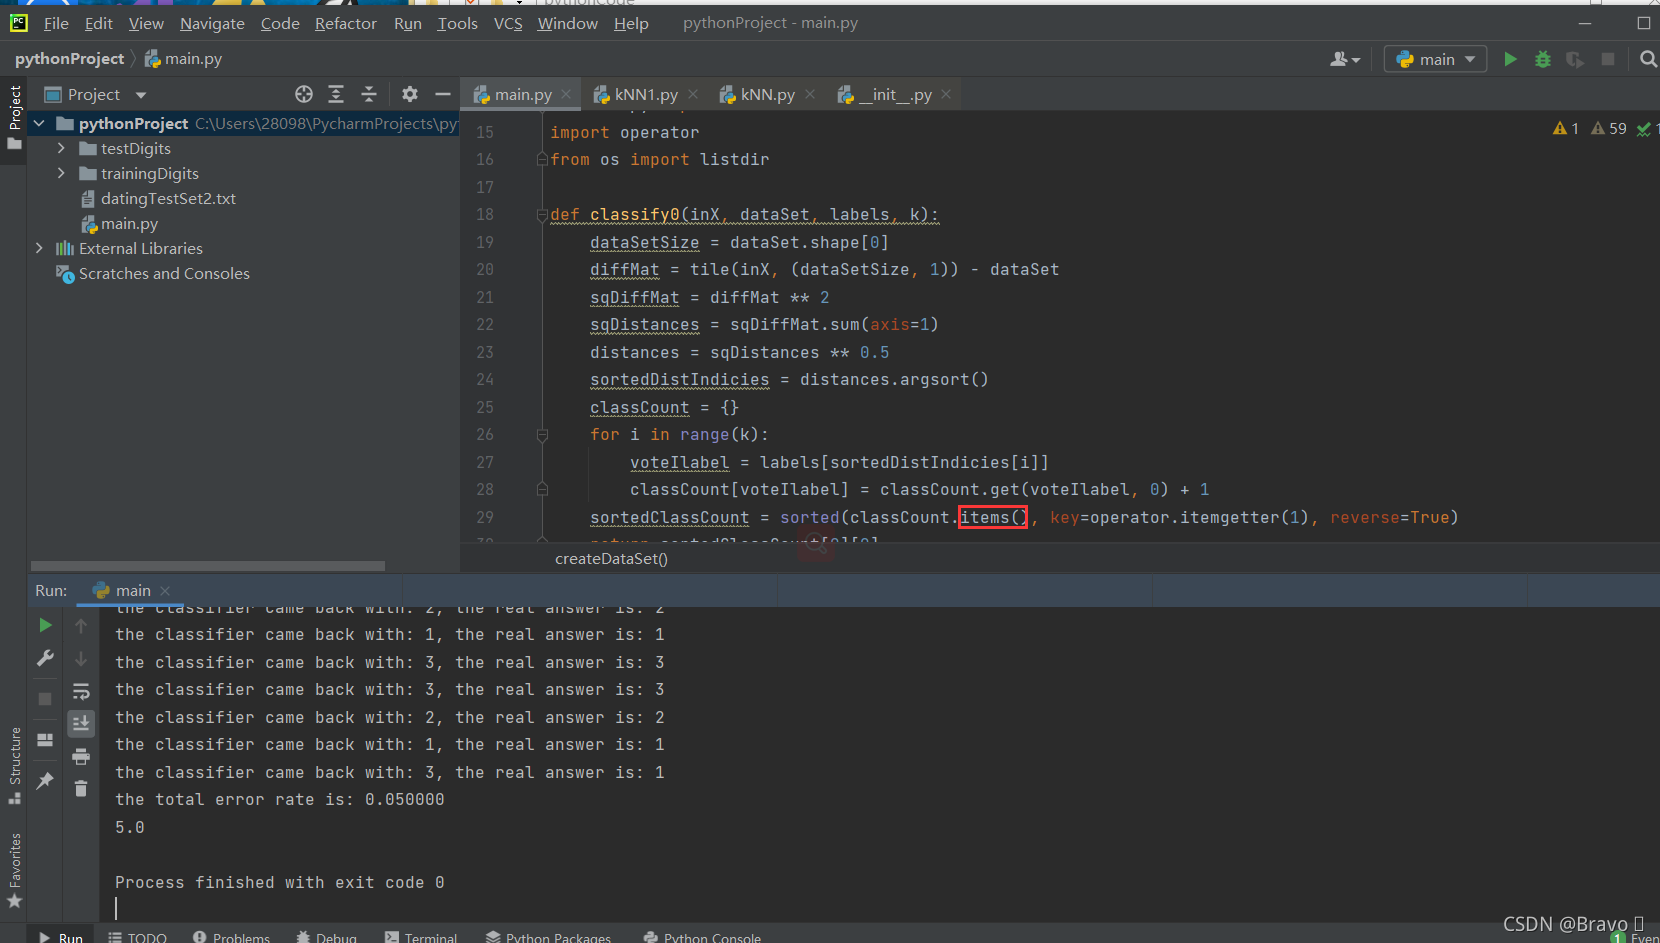Pin the Run tab
Viewport: 1660px width, 943px height.
coord(45,781)
